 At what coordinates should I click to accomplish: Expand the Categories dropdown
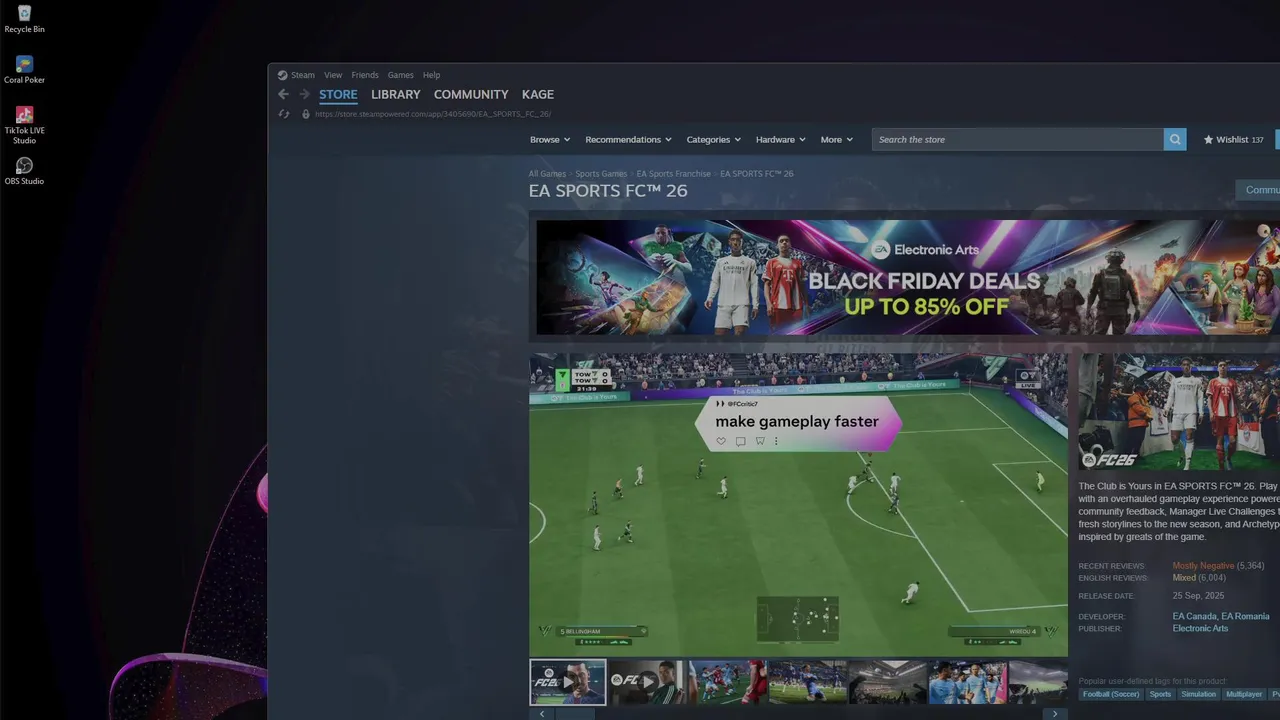pyautogui.click(x=713, y=140)
